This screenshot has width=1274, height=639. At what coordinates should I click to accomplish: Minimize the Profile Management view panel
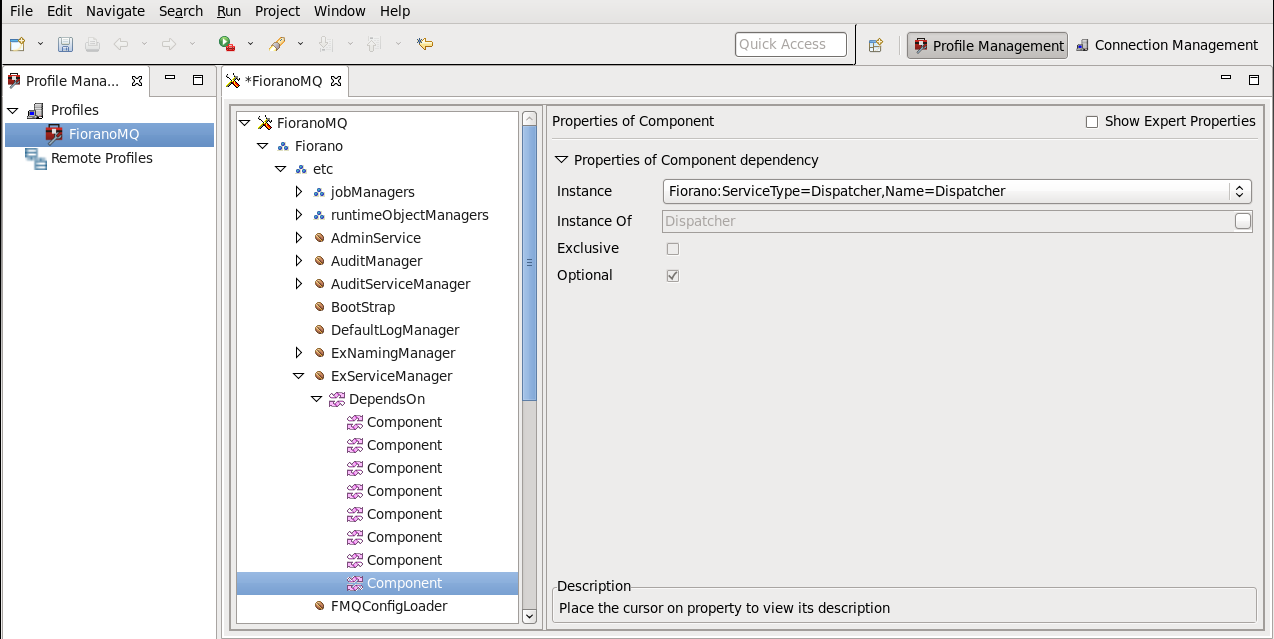(x=170, y=79)
